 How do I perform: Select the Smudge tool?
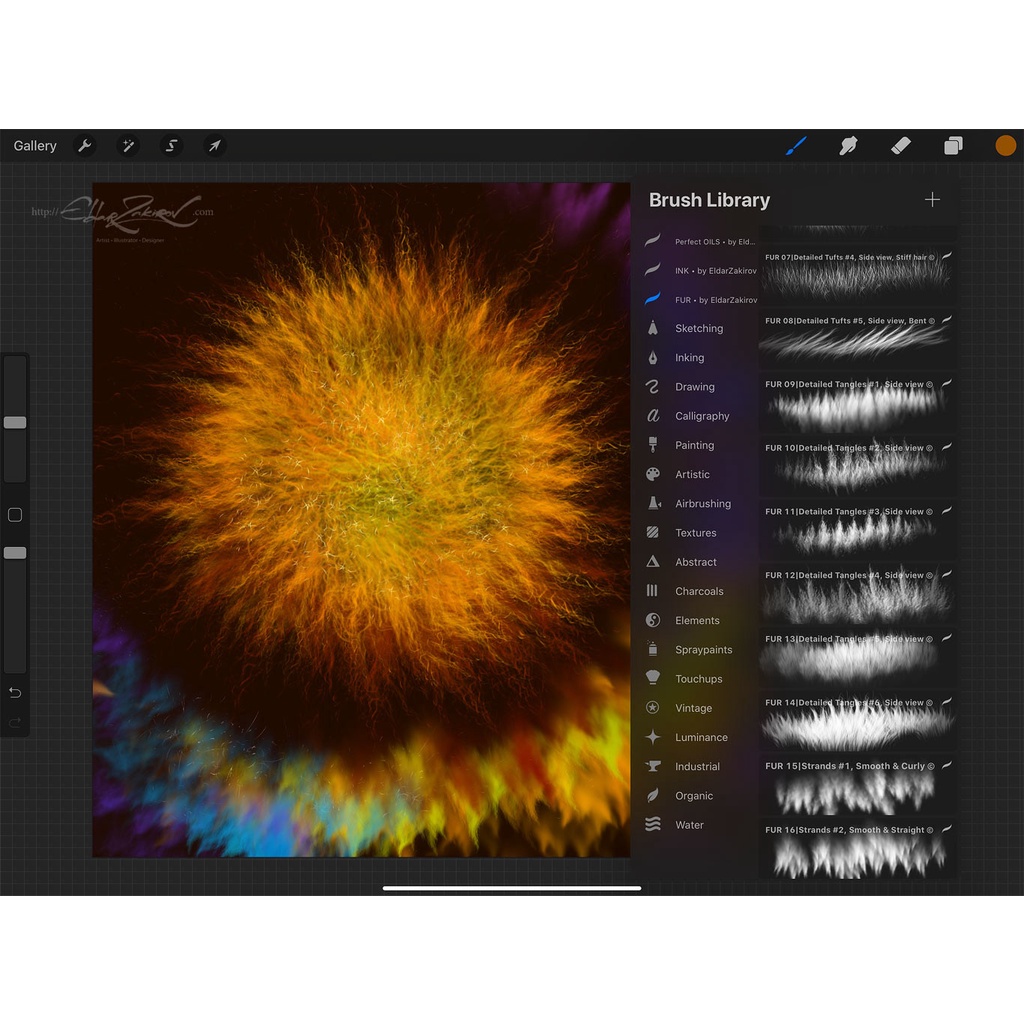(848, 146)
